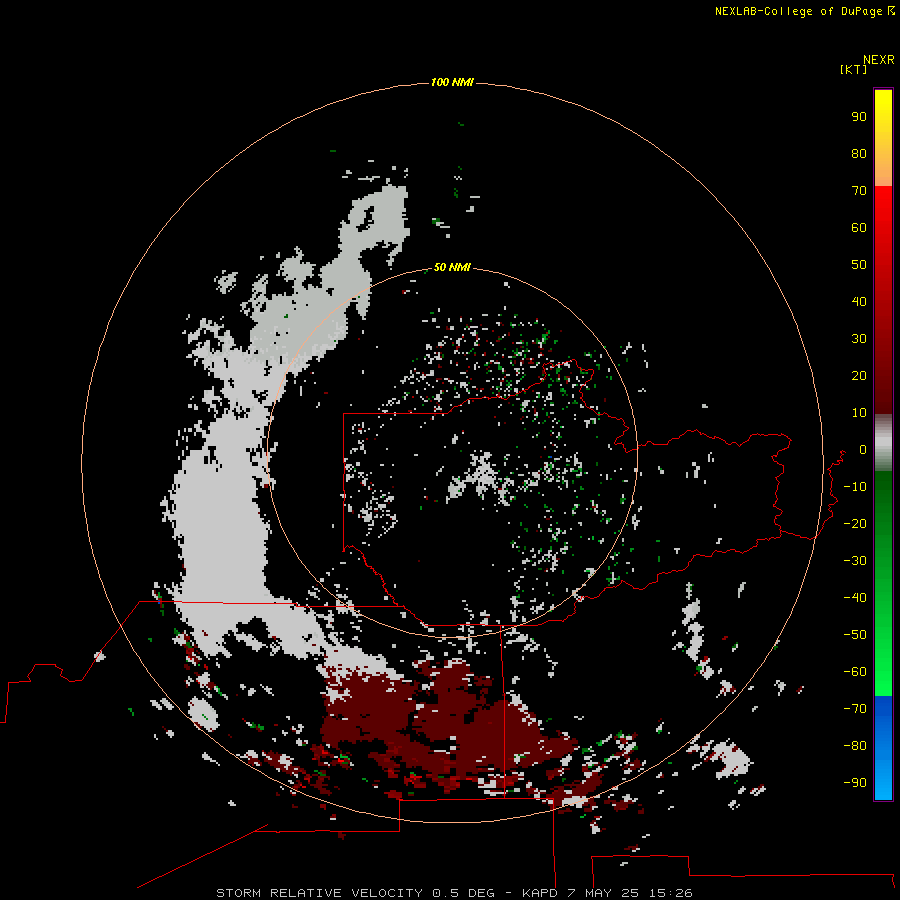This screenshot has width=900, height=900.
Task: Click the 0 value on the velocity scale
Action: [x=863, y=449]
